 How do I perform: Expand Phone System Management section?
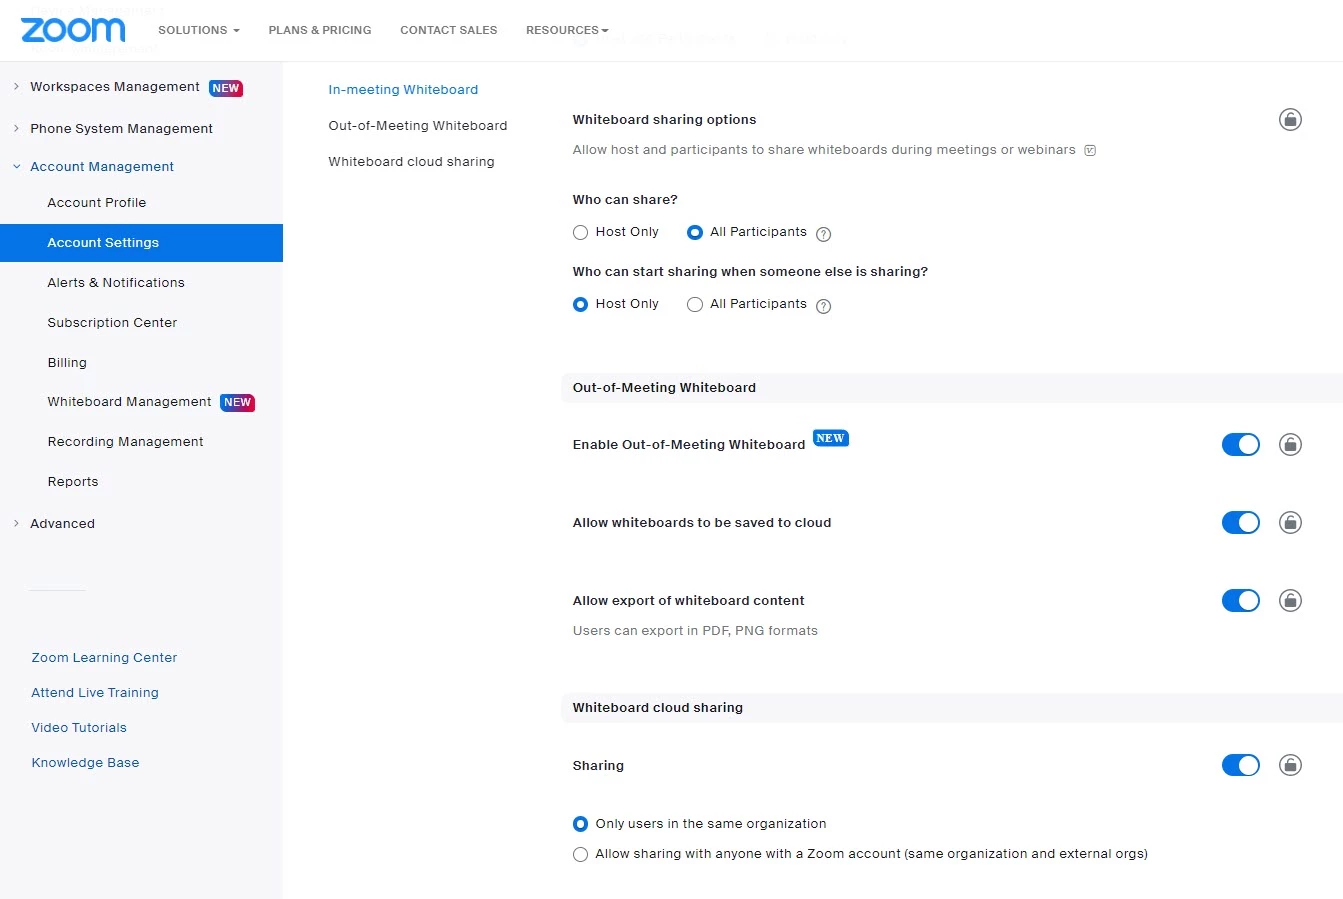tap(16, 128)
